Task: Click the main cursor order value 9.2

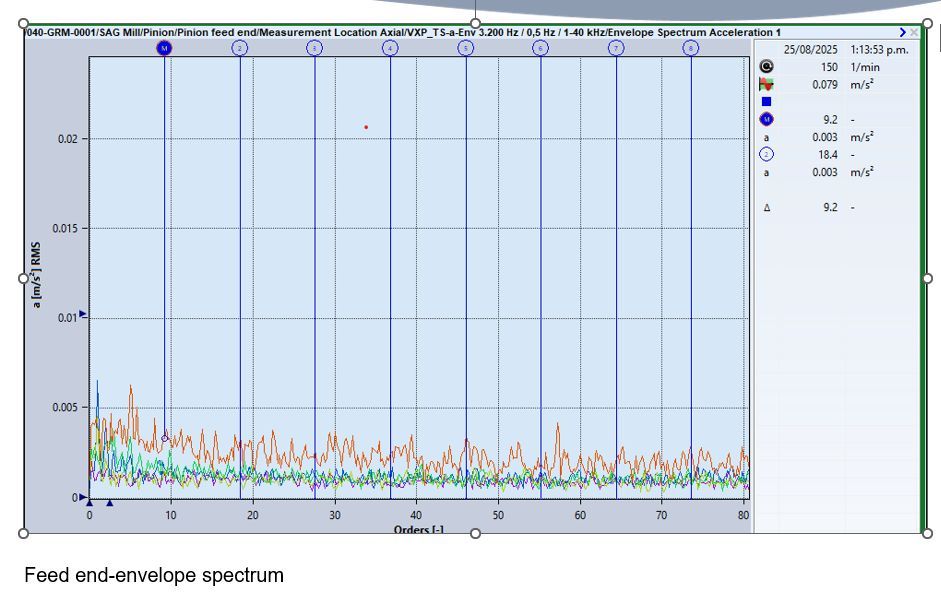Action: pos(830,119)
